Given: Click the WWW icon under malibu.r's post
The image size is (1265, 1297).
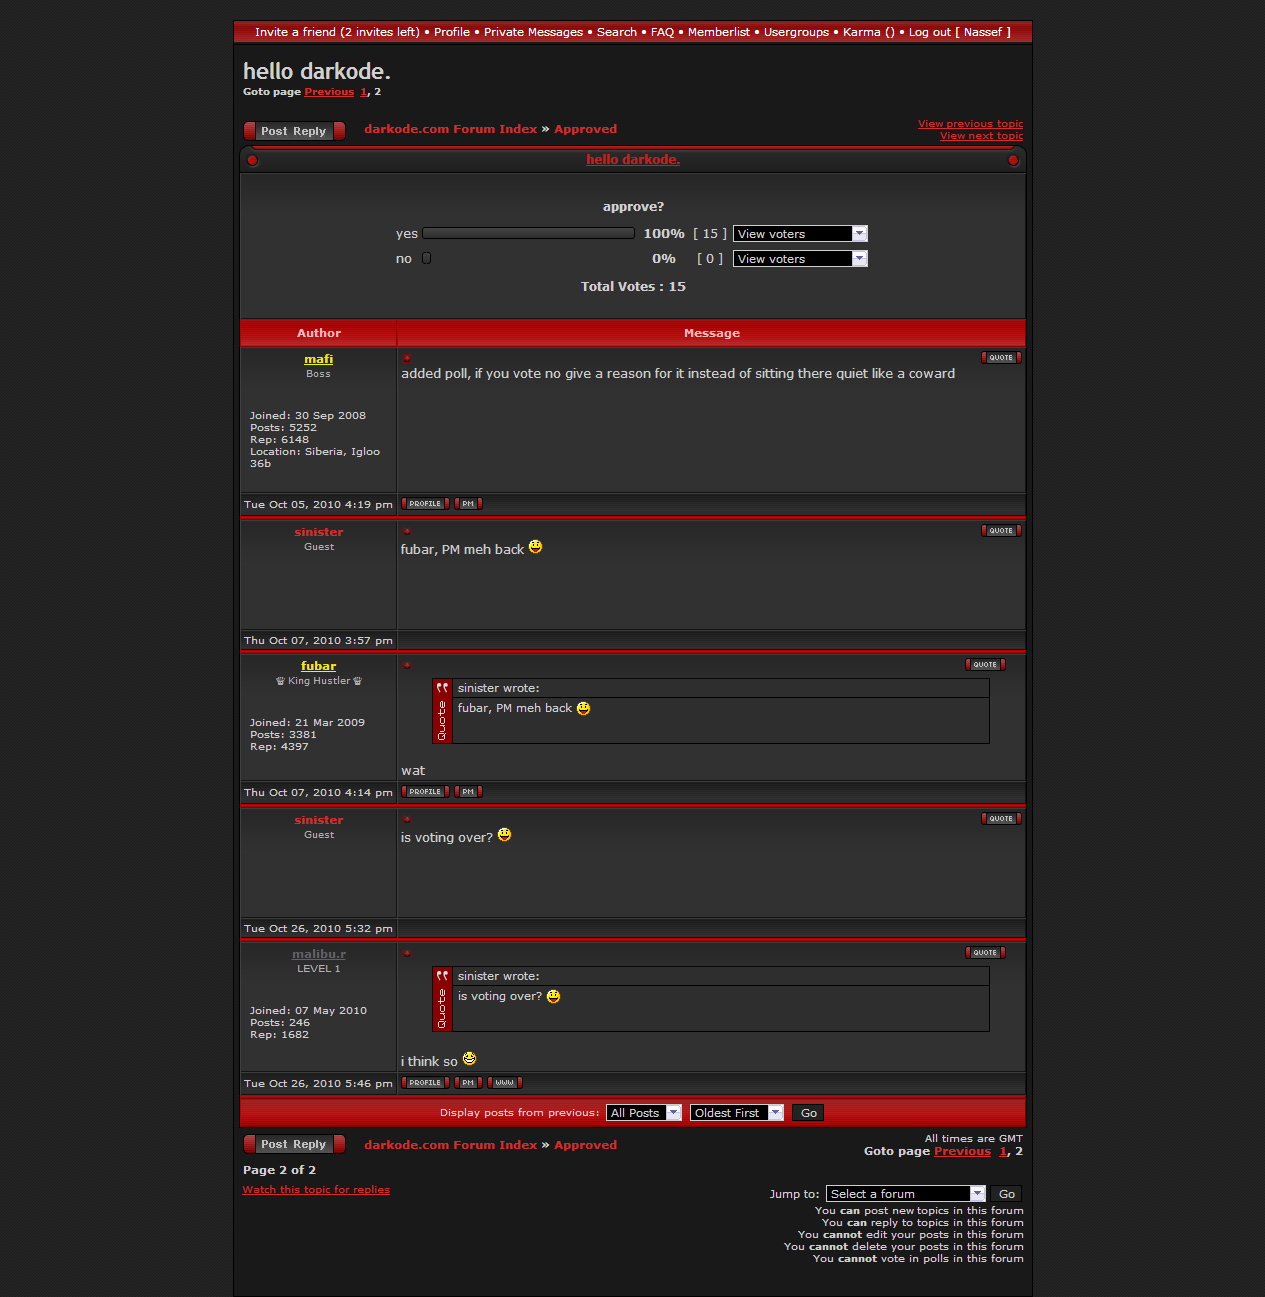Looking at the screenshot, I should (x=505, y=1083).
